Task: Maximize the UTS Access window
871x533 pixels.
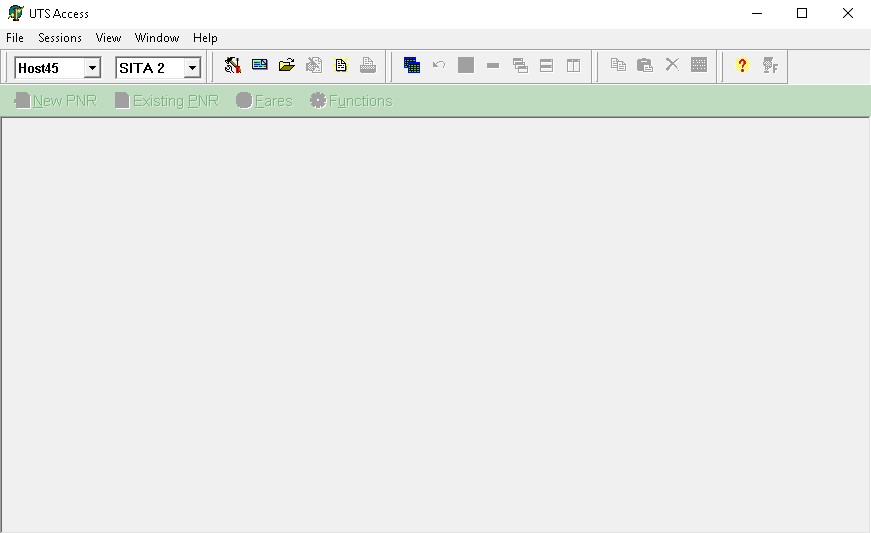Action: click(x=802, y=13)
